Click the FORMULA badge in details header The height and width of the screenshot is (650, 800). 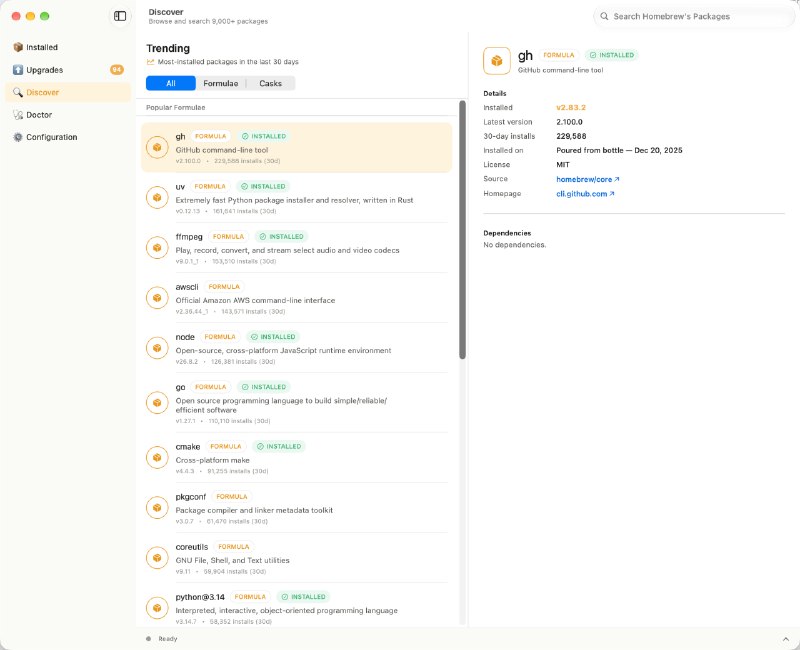(559, 55)
